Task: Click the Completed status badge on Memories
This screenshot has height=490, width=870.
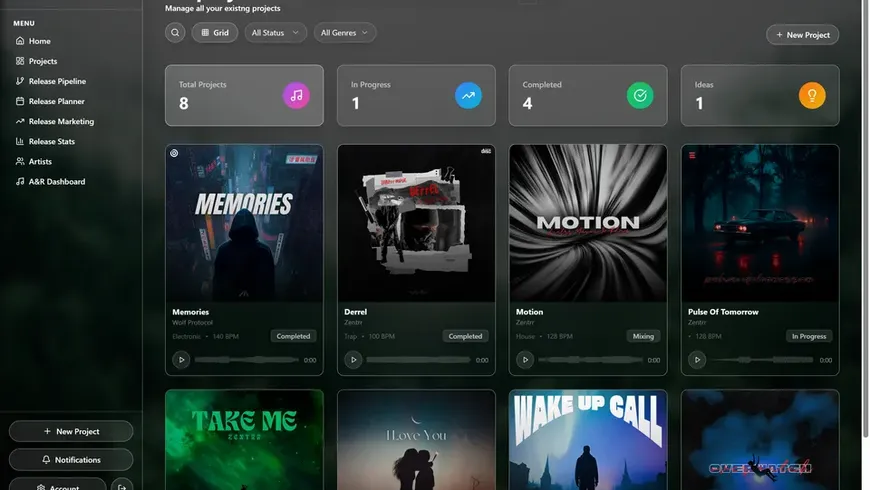Action: (x=294, y=336)
